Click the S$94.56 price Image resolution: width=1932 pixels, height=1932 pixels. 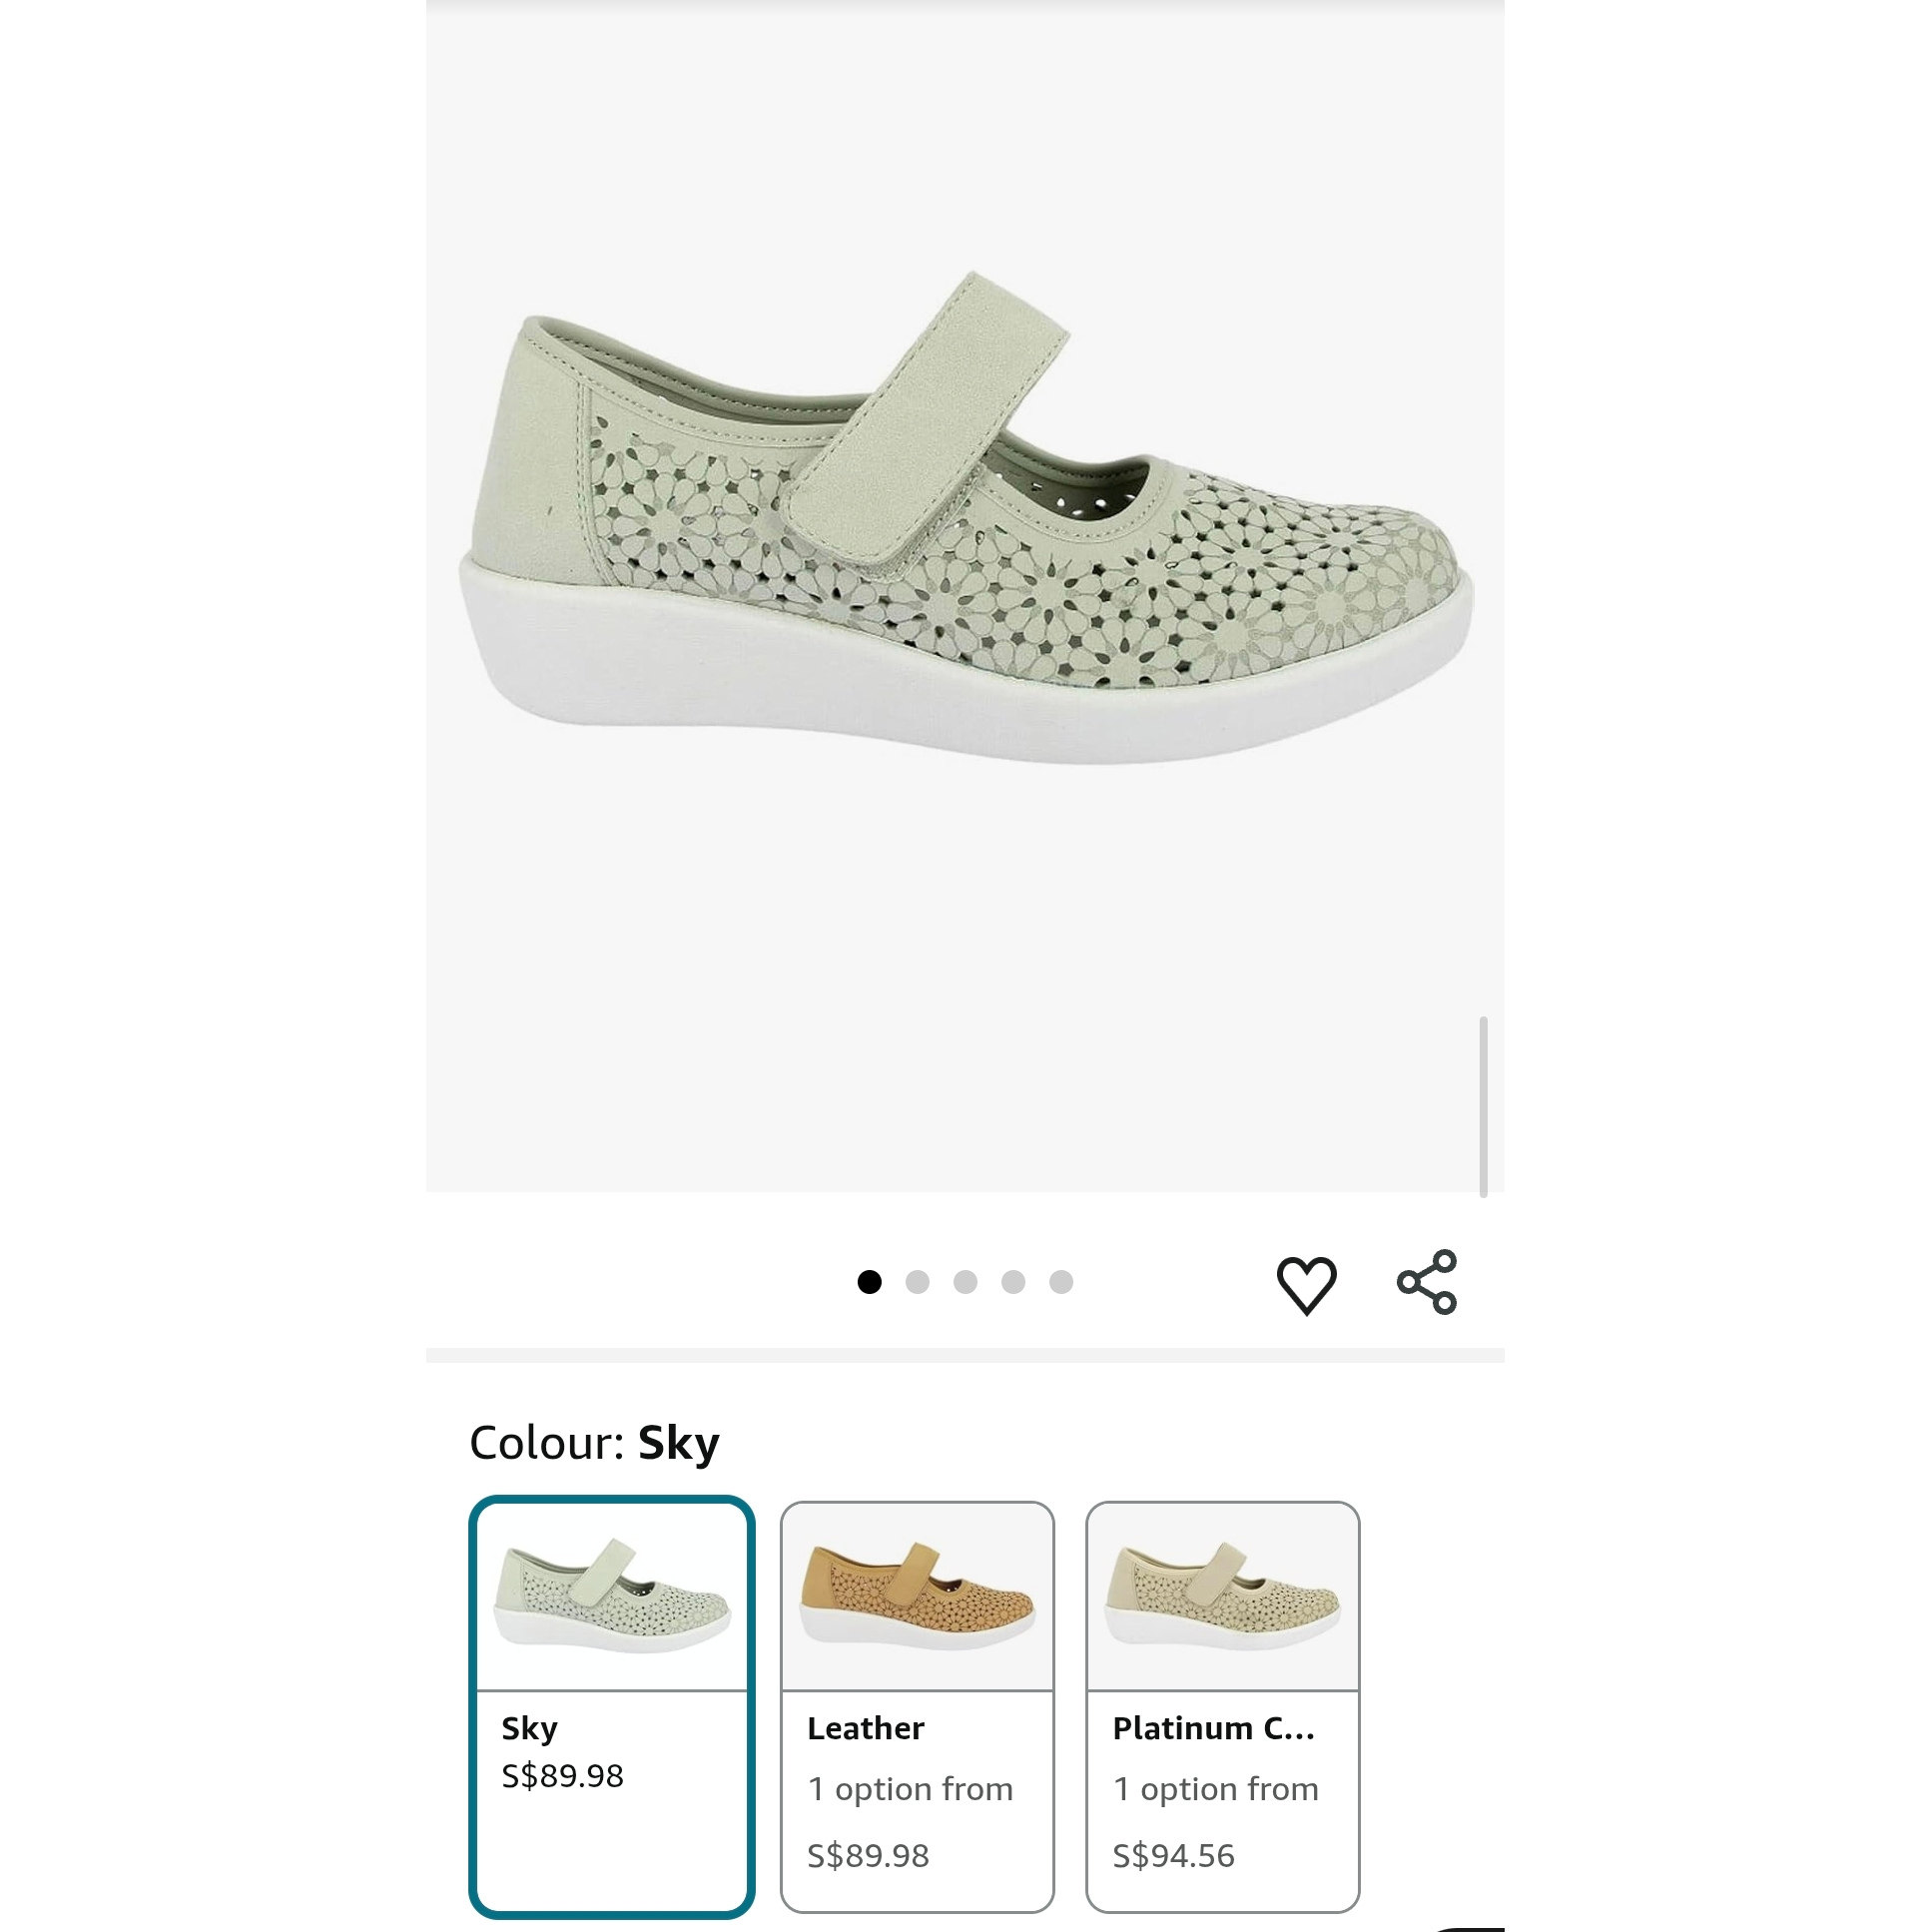coord(1174,1856)
